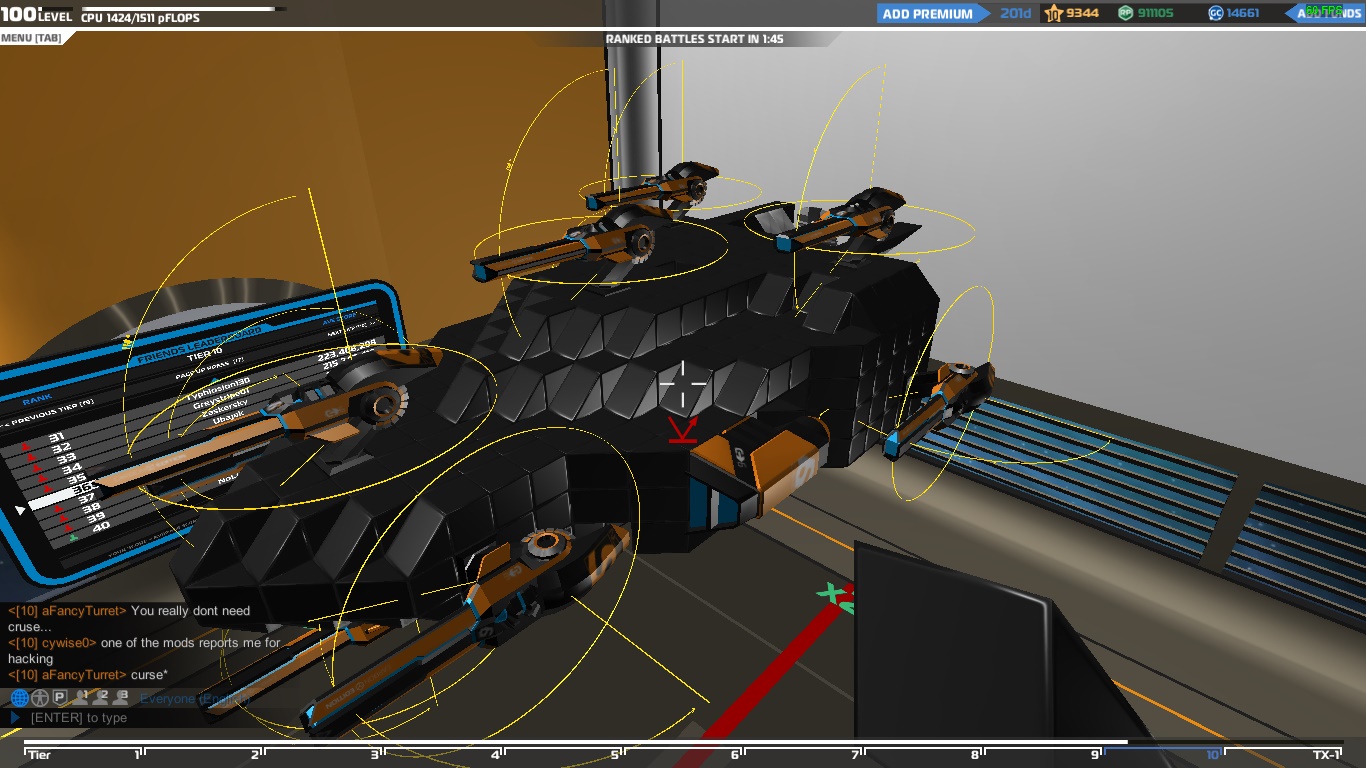Viewport: 1366px width, 768px height.
Task: Click tier marker 7 on tier bar
Action: [857, 754]
